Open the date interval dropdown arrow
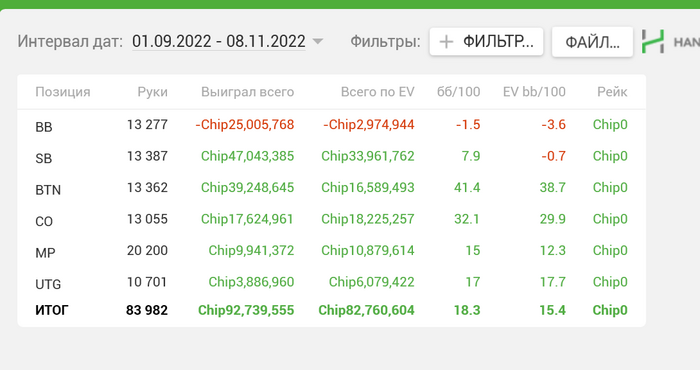 point(317,42)
